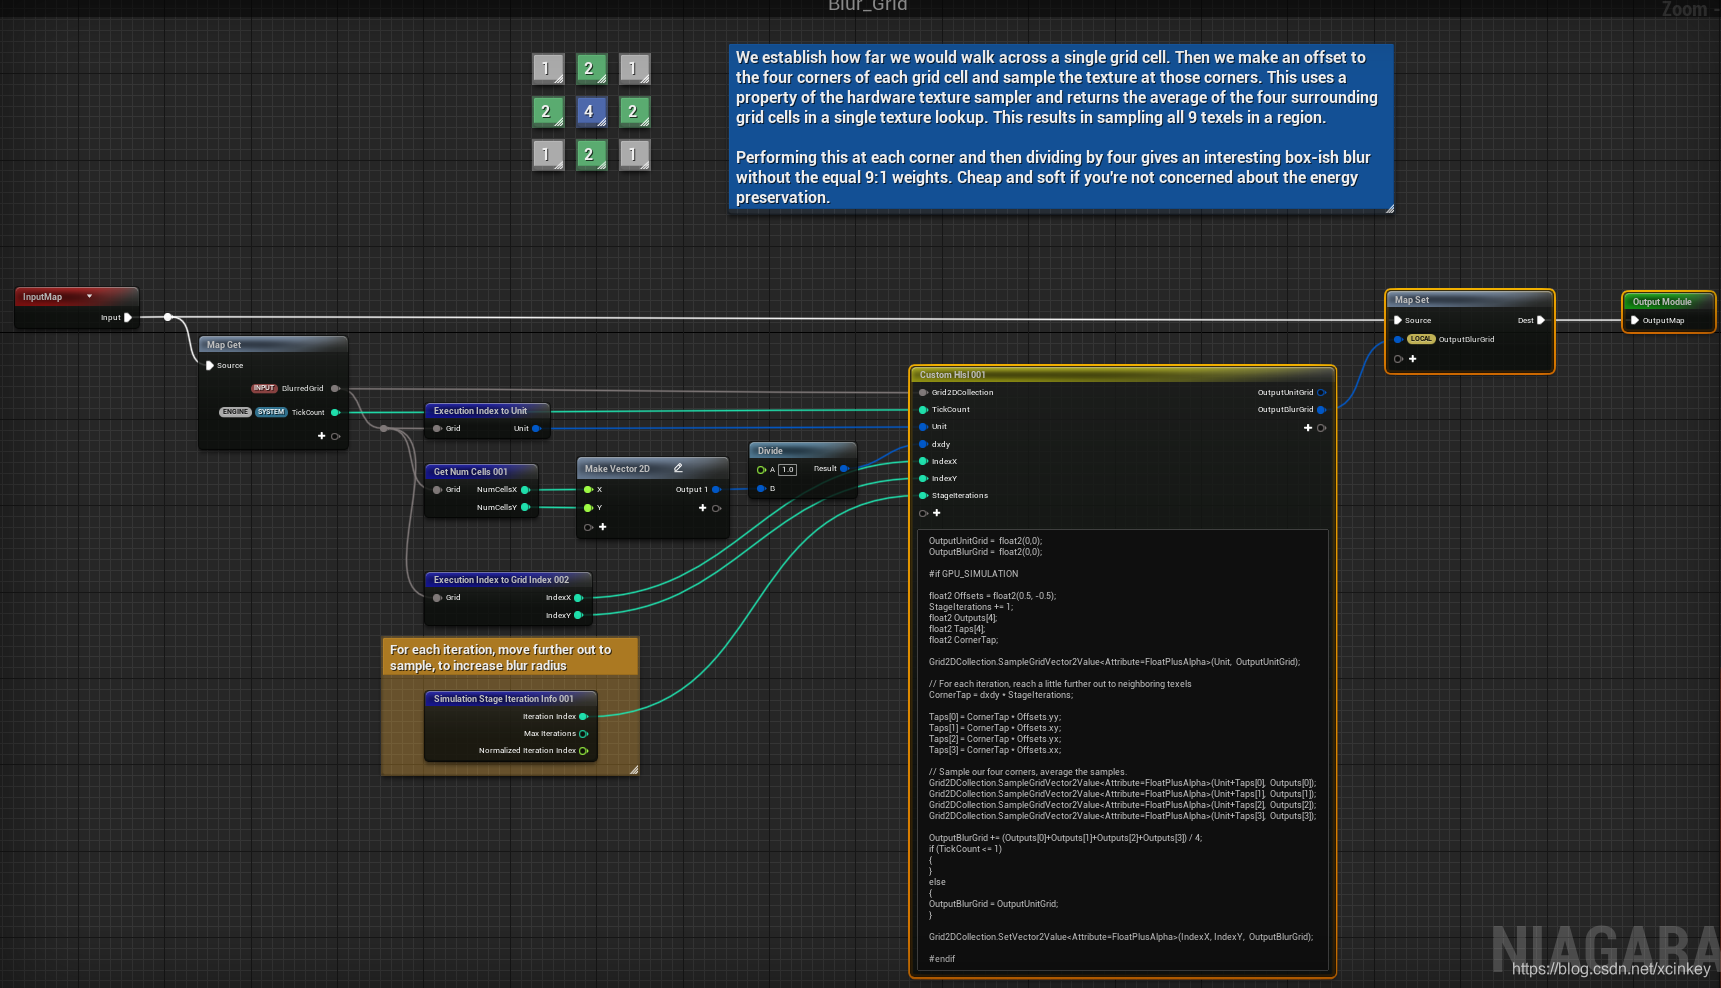Screen dimensions: 1721x988
Task: Click the X input pin on Make Vector 2D
Action: click(588, 489)
